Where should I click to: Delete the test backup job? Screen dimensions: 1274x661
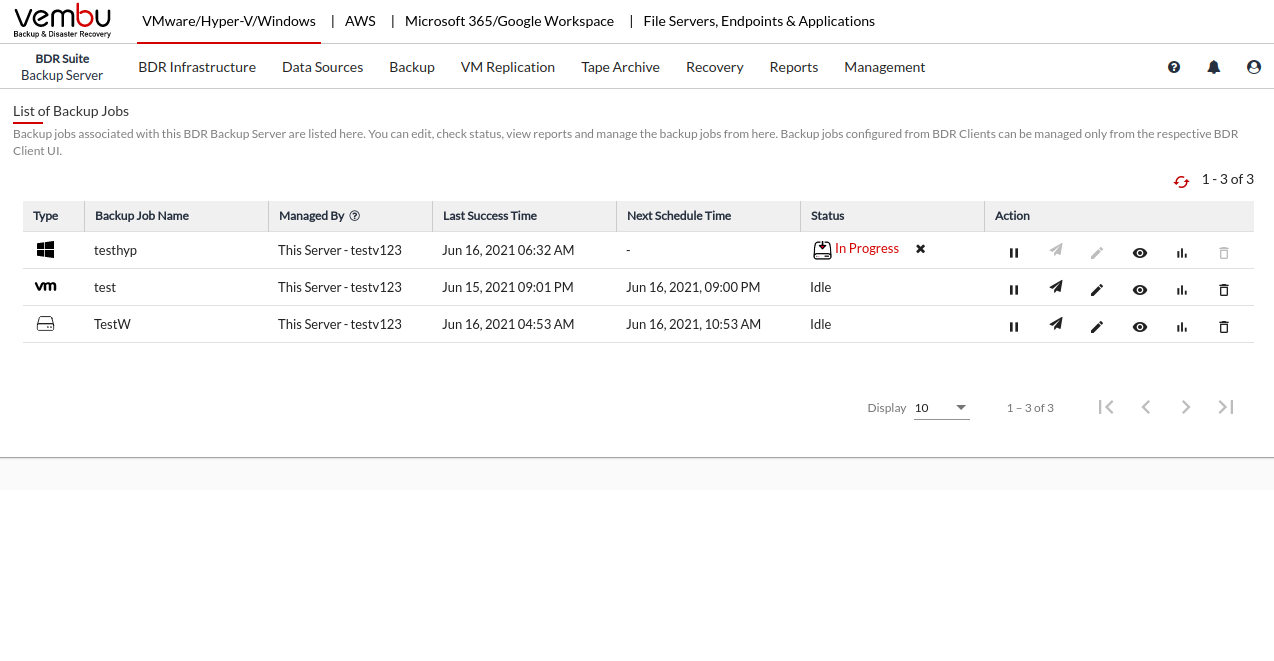coord(1223,289)
